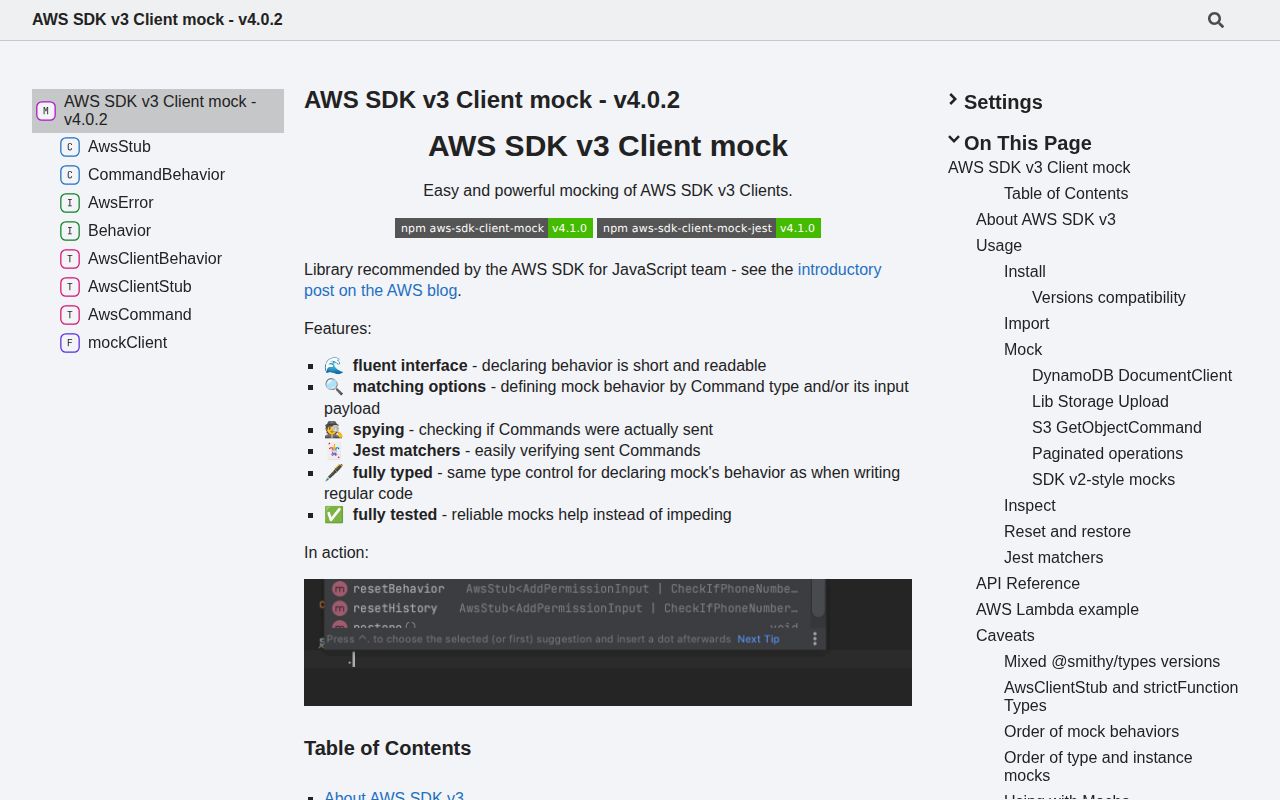Click the class icon next to AwsStub
1280x800 pixels.
point(70,147)
